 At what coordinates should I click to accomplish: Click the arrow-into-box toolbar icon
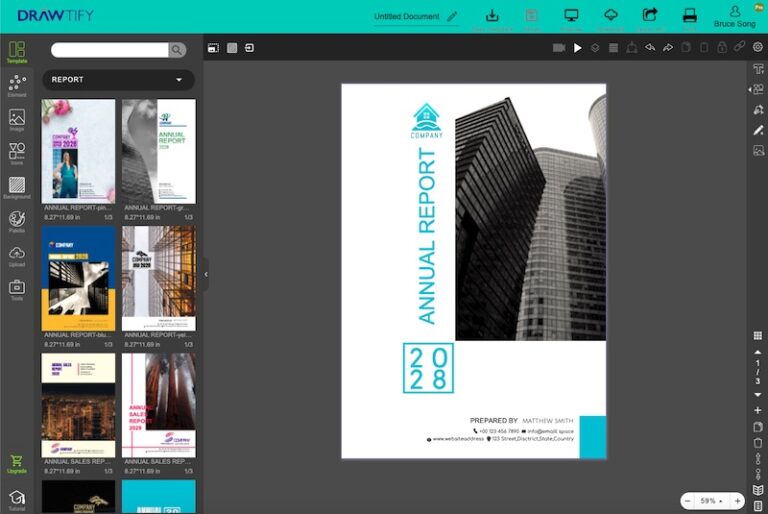pyautogui.click(x=250, y=48)
